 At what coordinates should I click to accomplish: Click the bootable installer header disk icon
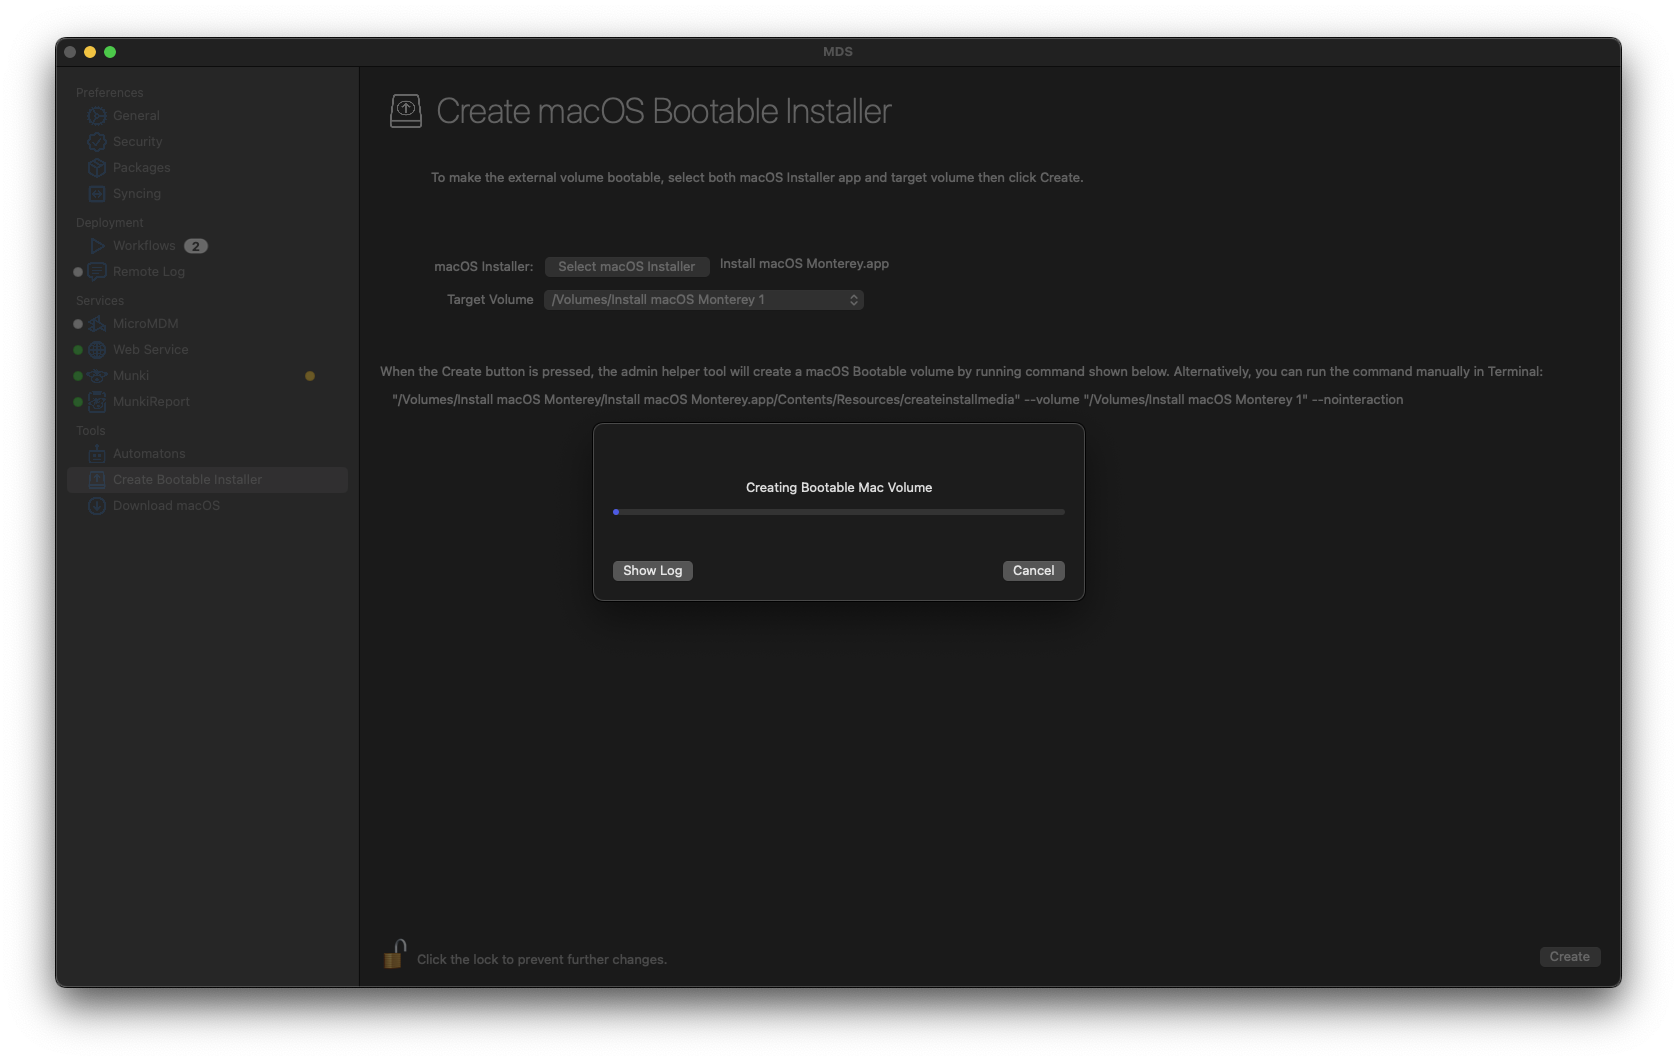(406, 111)
